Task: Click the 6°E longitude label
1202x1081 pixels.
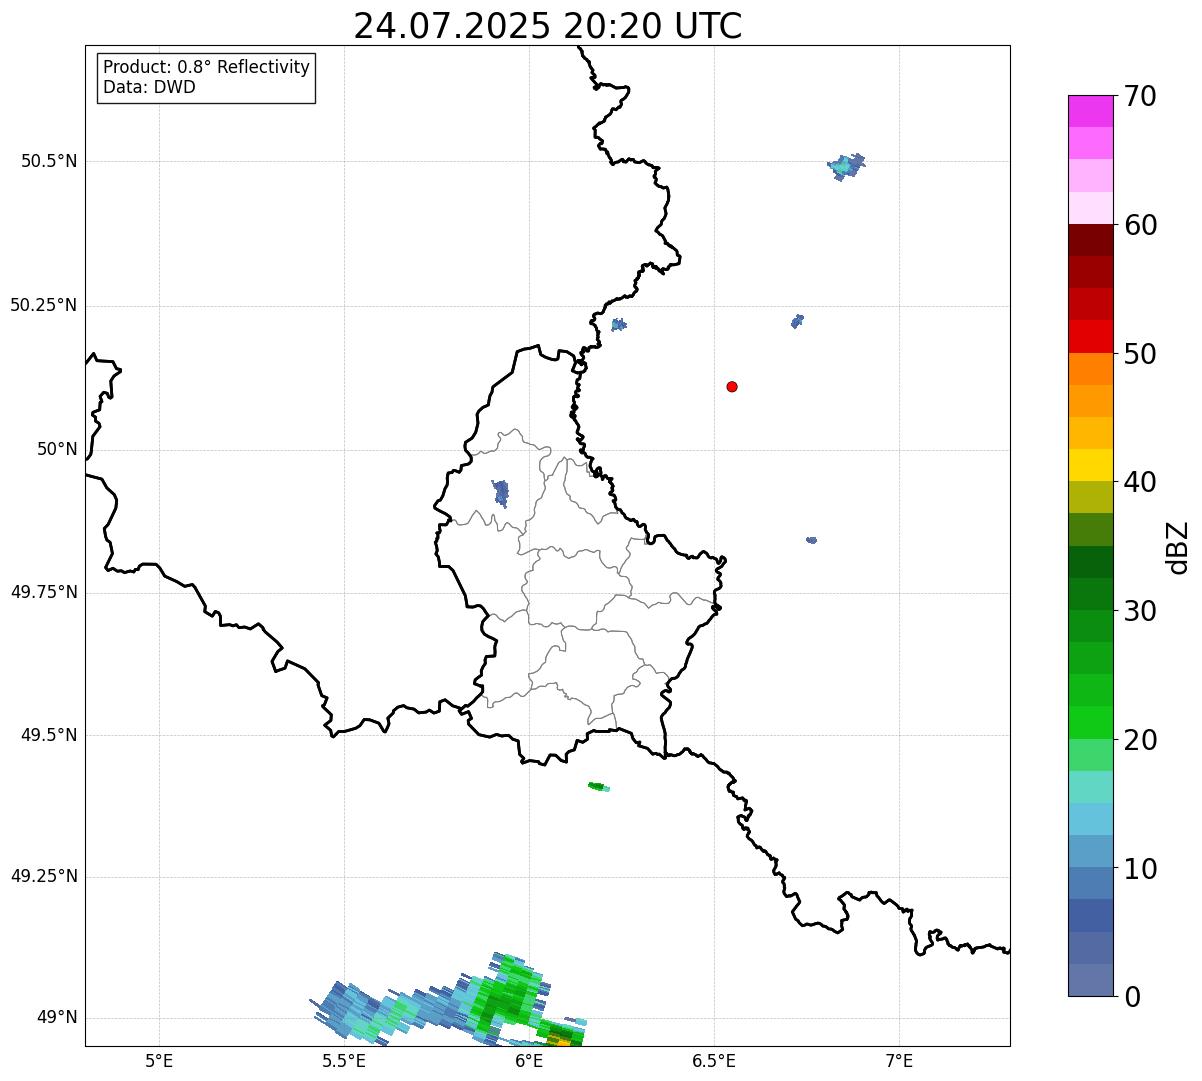Action: pyautogui.click(x=529, y=1060)
